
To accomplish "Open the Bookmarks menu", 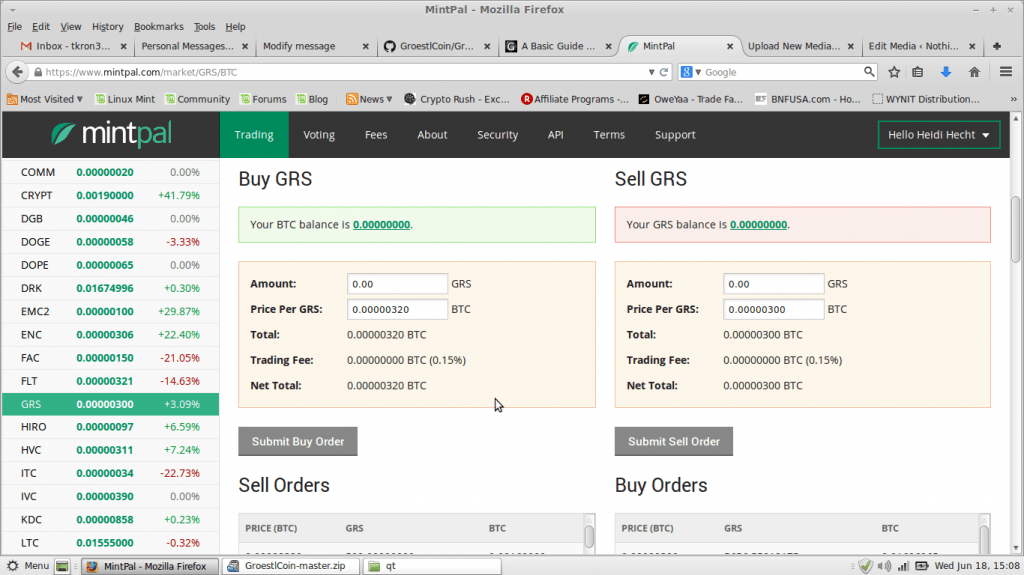I will click(159, 27).
